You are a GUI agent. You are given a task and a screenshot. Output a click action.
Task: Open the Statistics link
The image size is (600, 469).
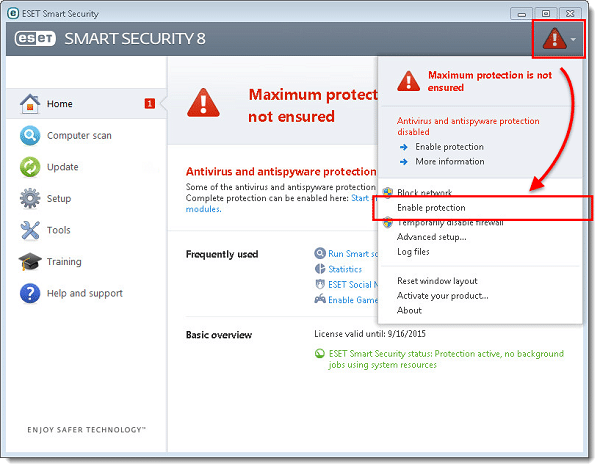point(345,269)
